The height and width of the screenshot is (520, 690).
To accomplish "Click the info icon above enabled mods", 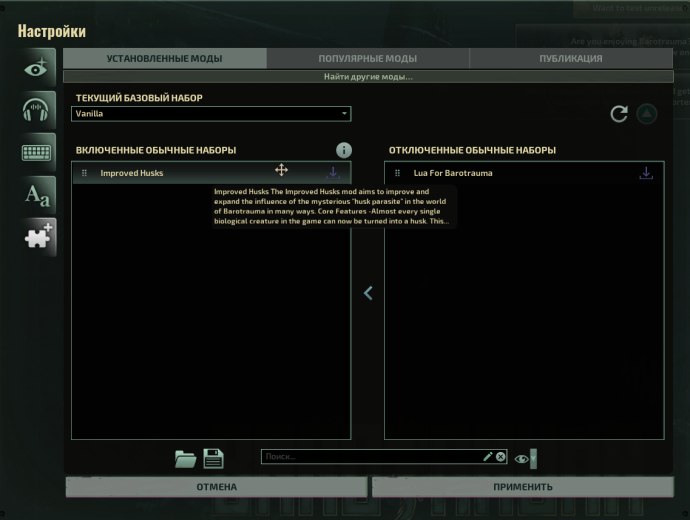I will (343, 150).
